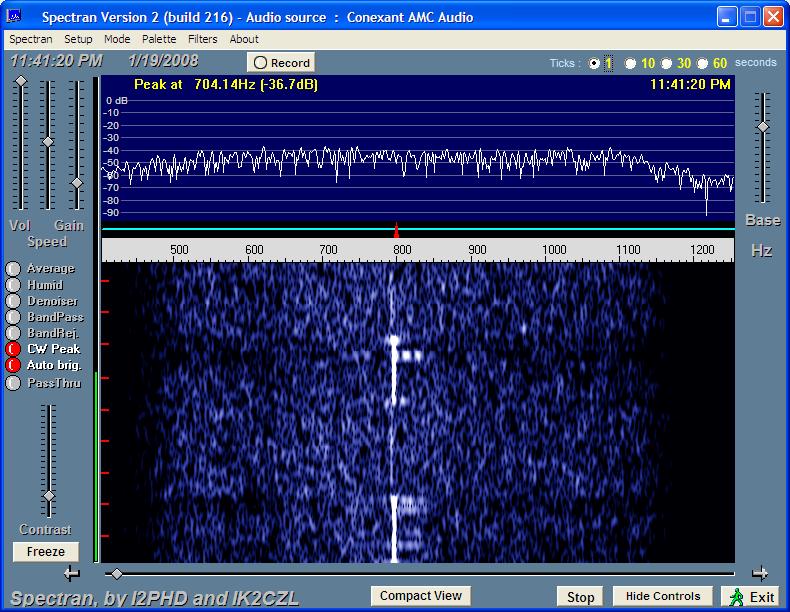Click the 1000 mark on frequency ruler
The image size is (790, 612).
(554, 250)
